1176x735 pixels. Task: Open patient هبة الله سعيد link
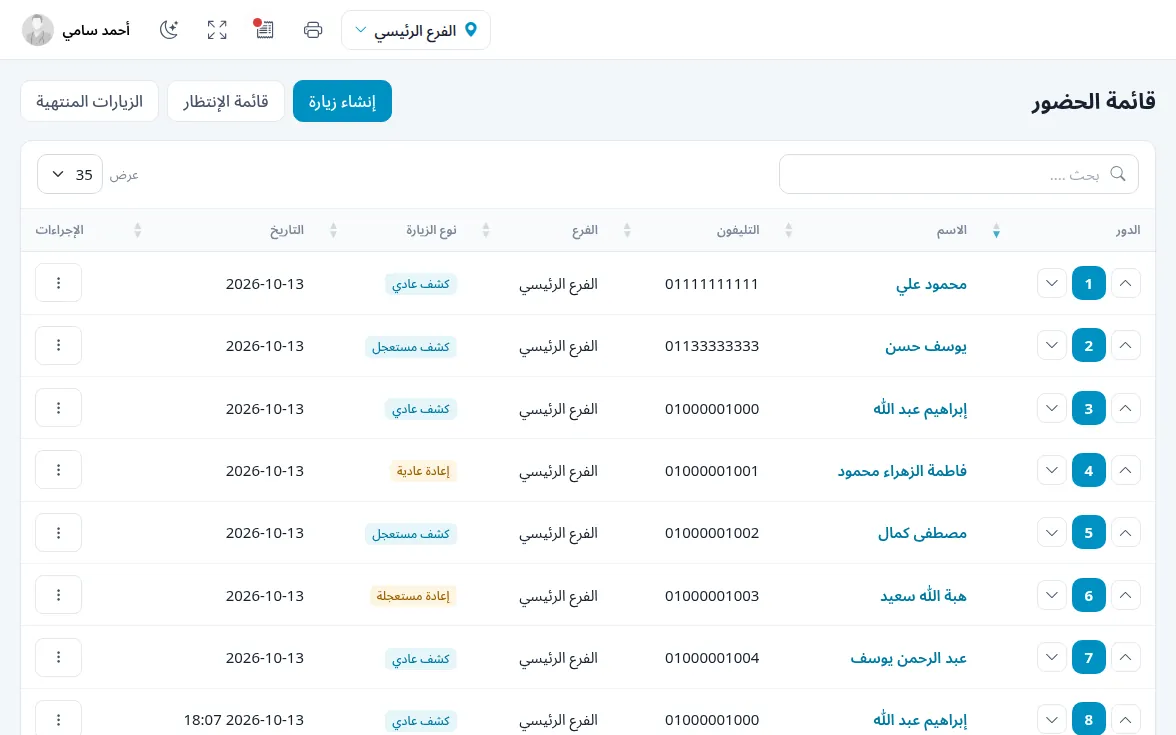pyautogui.click(x=923, y=596)
